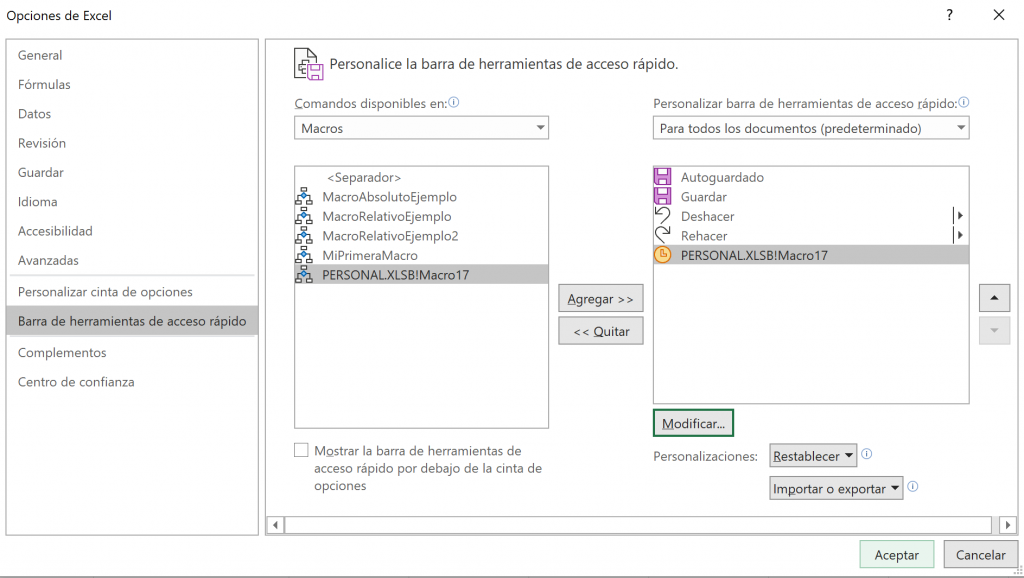
Task: Click the Rehacer redo arrow icon
Action: click(x=663, y=236)
